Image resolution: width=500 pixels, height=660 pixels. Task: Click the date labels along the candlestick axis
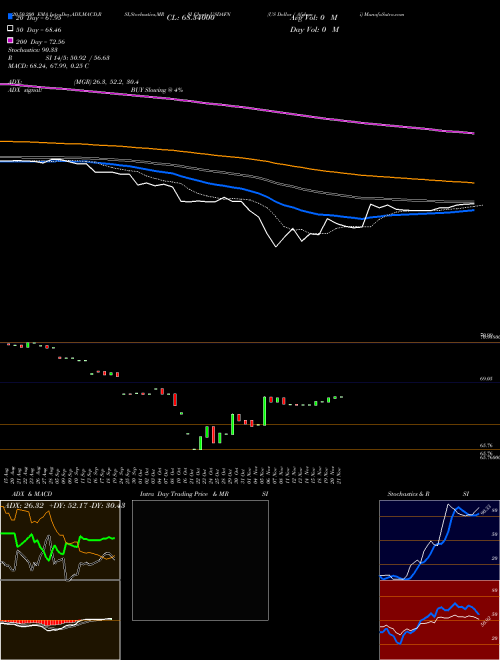(x=173, y=476)
